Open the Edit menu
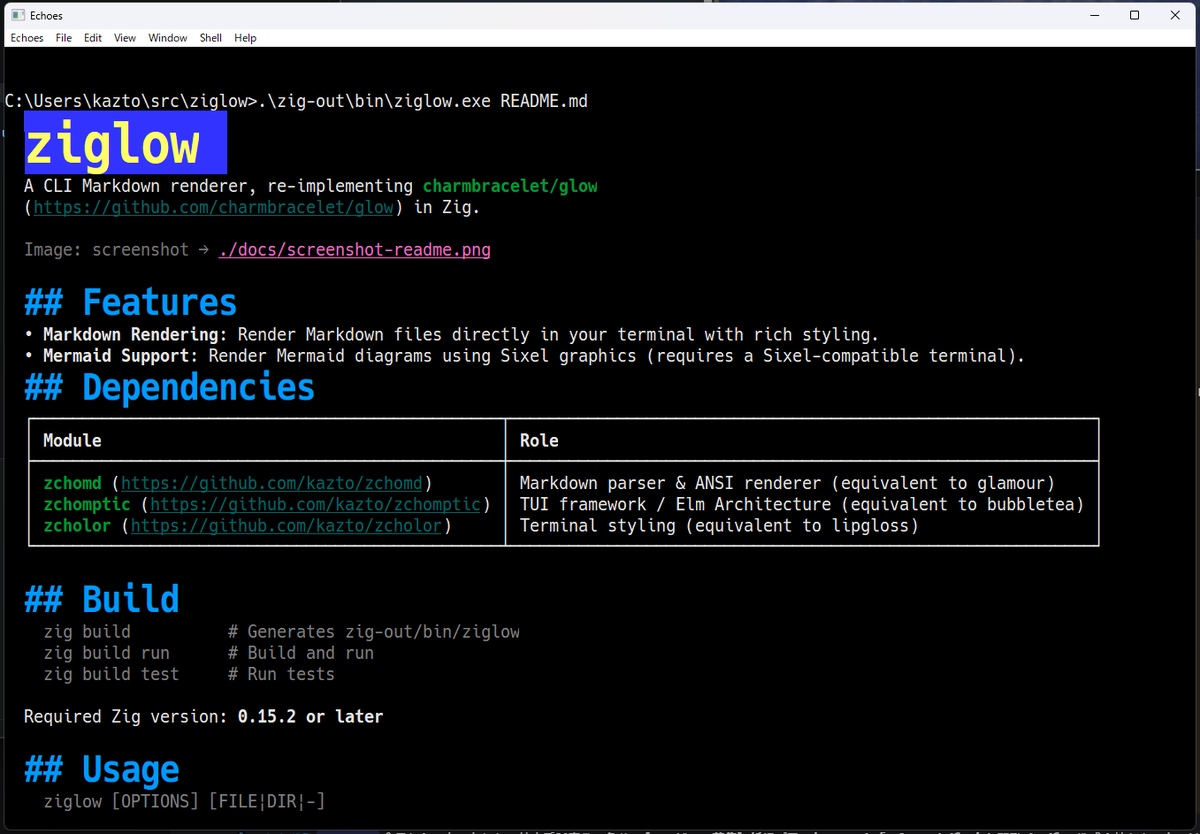The image size is (1200, 834). click(93, 38)
